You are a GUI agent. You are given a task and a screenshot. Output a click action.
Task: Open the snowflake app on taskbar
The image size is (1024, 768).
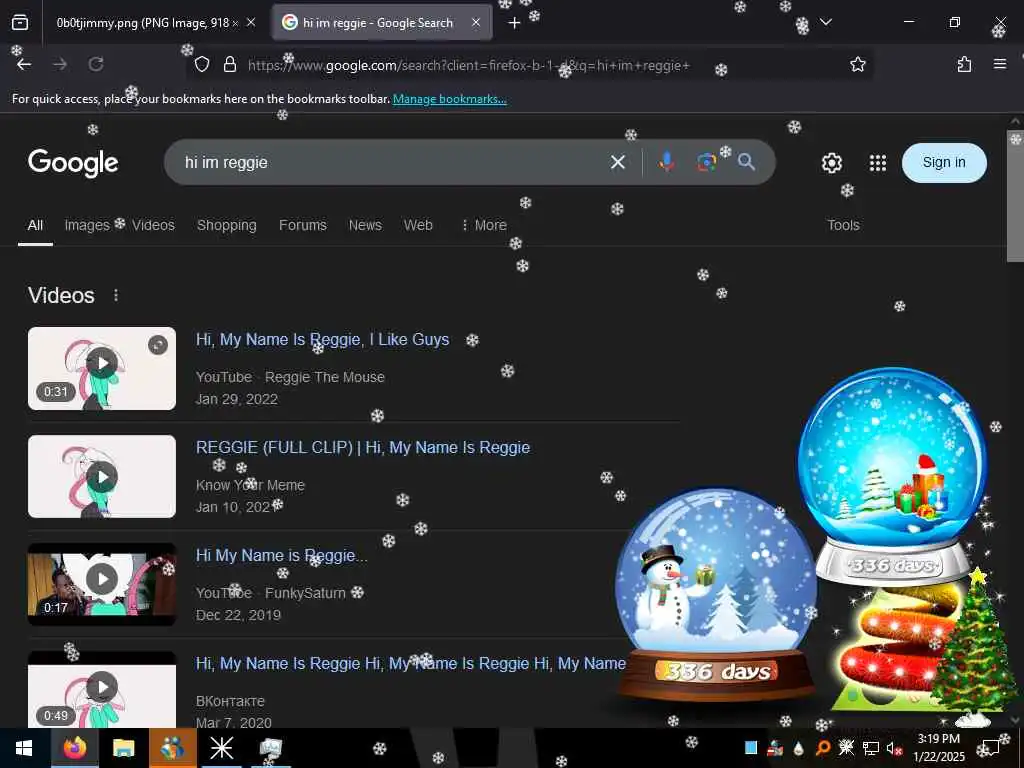point(221,748)
